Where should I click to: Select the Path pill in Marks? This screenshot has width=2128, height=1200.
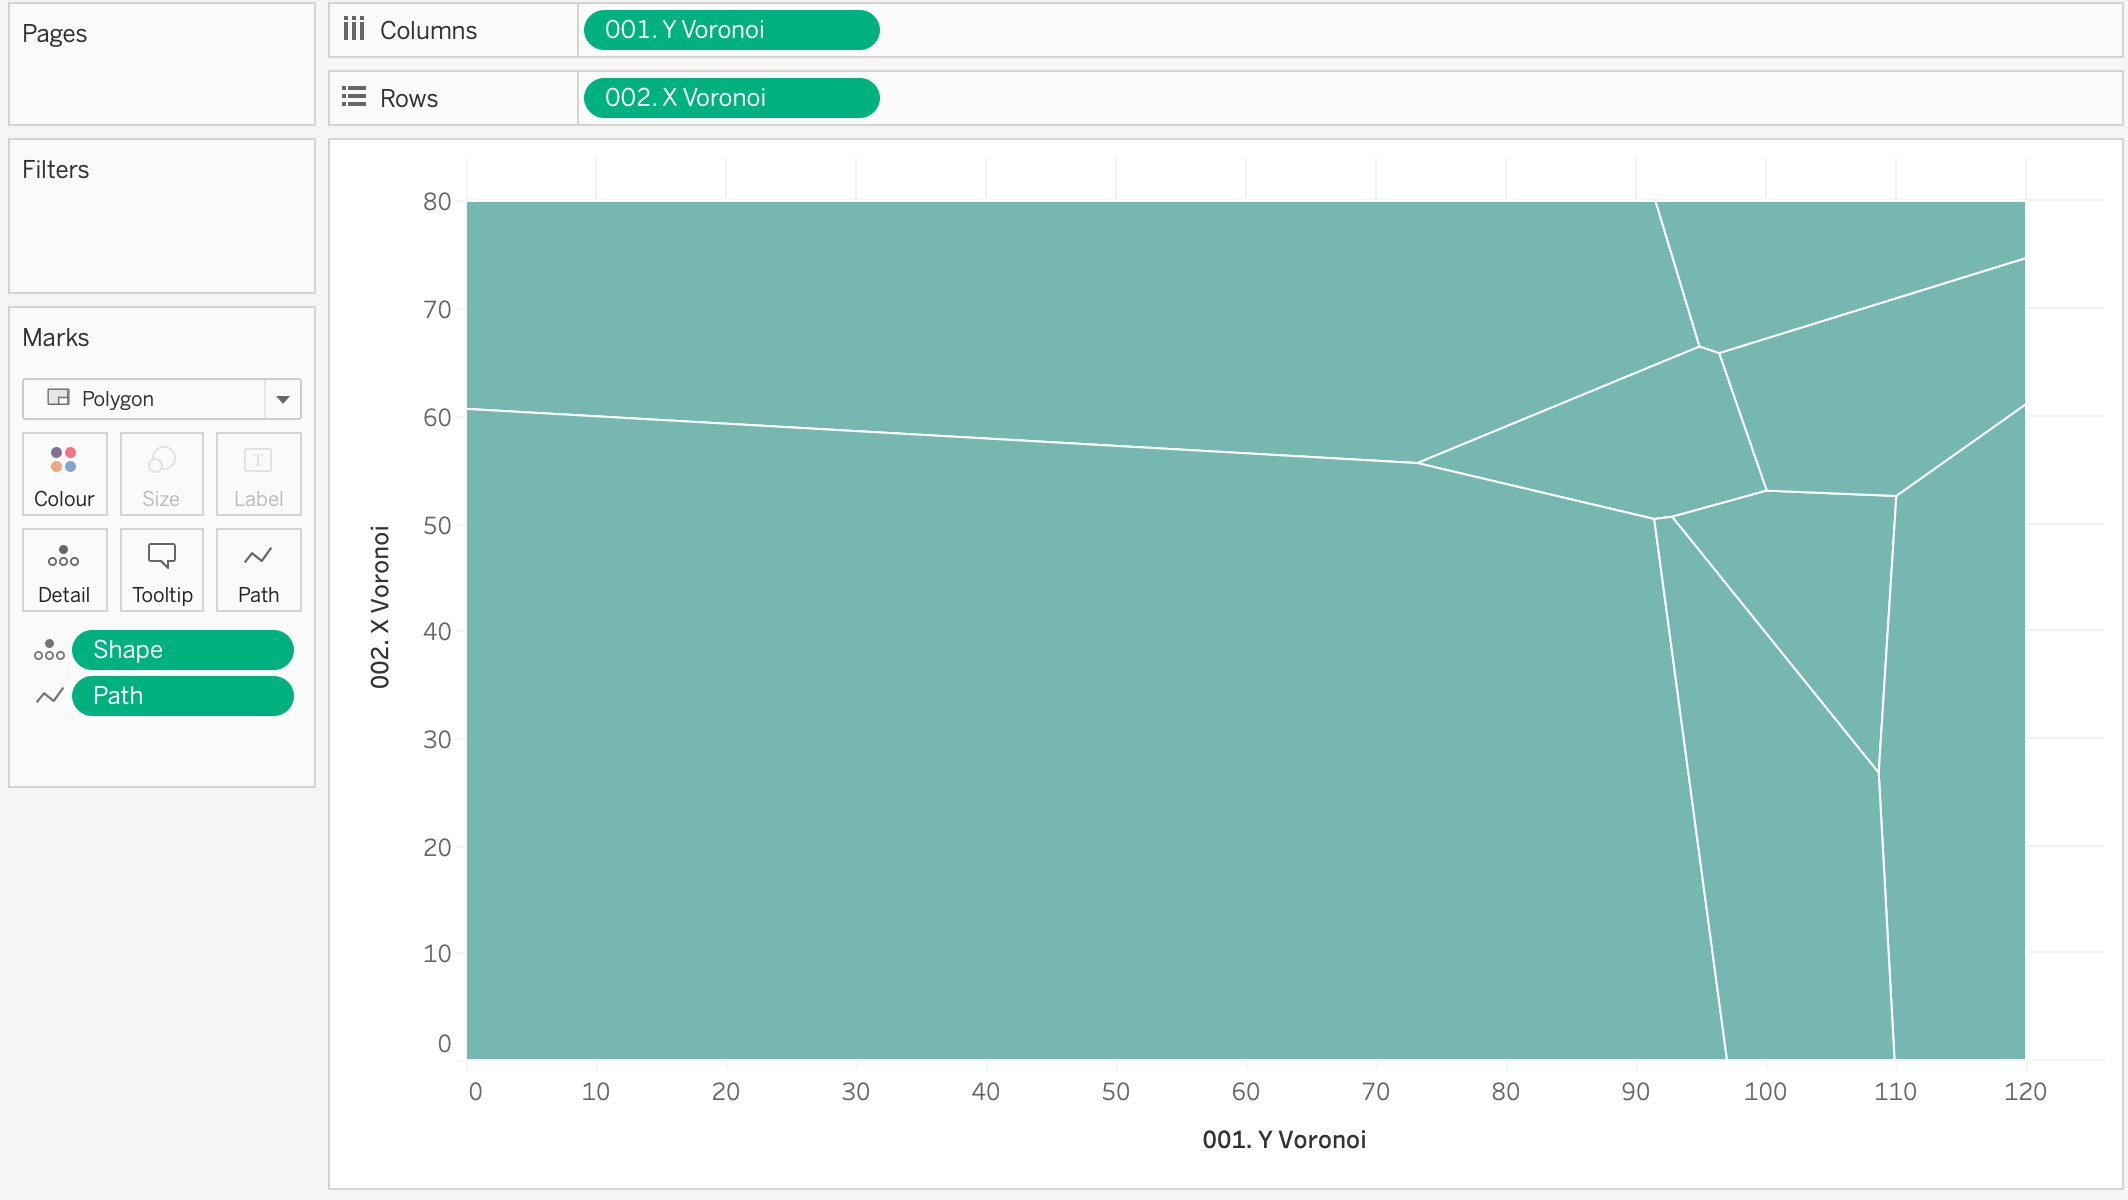pos(183,696)
